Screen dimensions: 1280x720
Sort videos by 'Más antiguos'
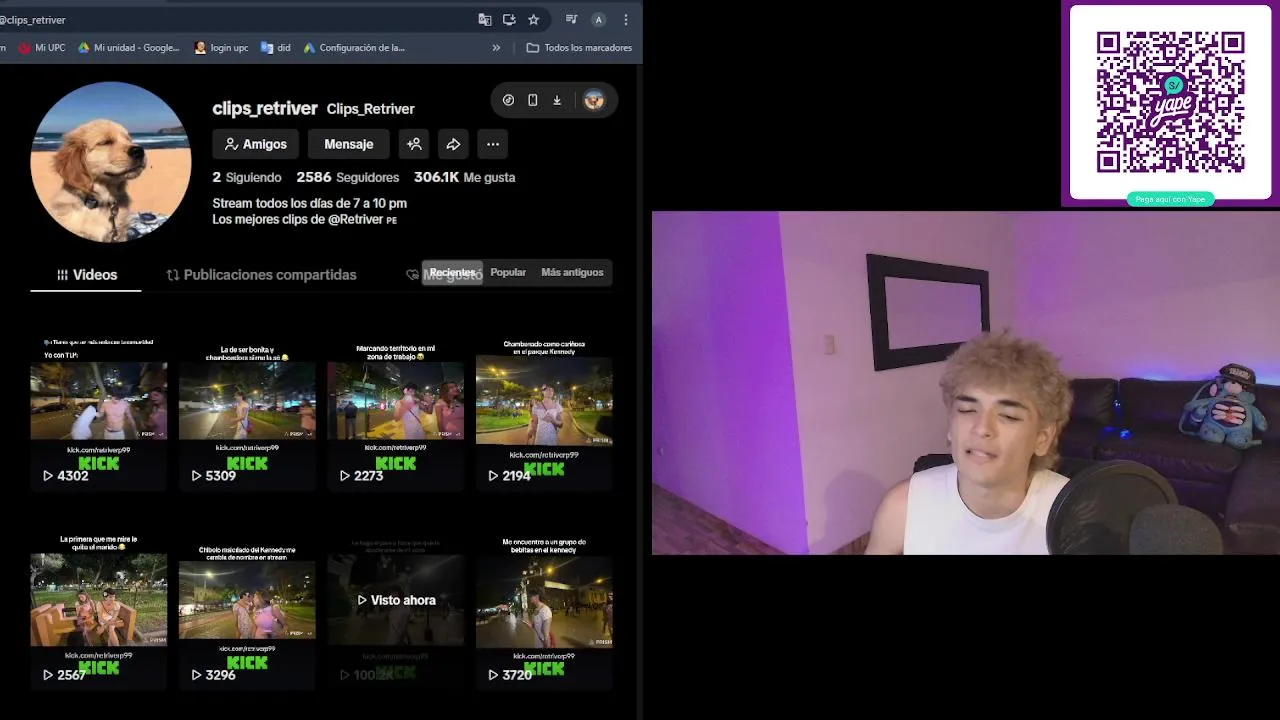[x=572, y=272]
